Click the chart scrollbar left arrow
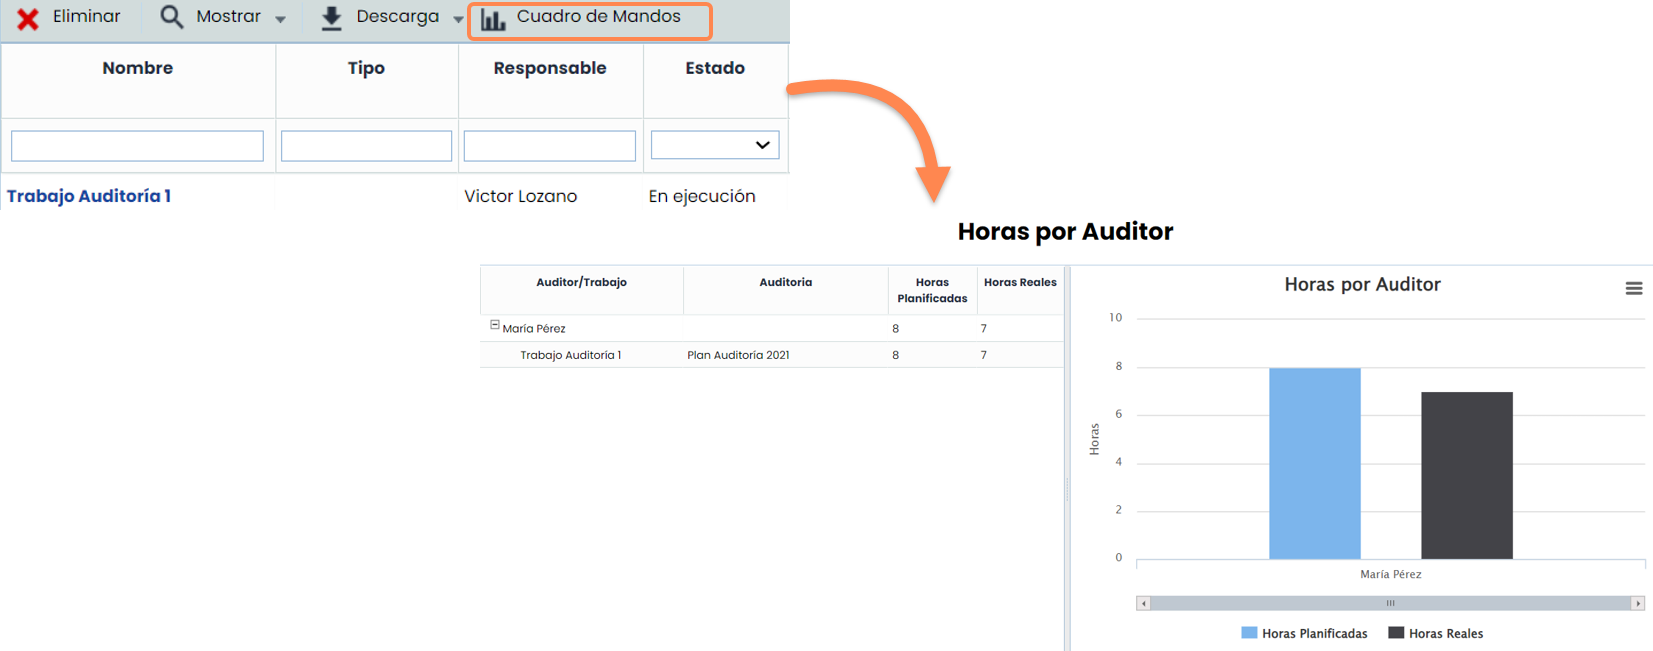Image resolution: width=1653 pixels, height=651 pixels. [1144, 603]
